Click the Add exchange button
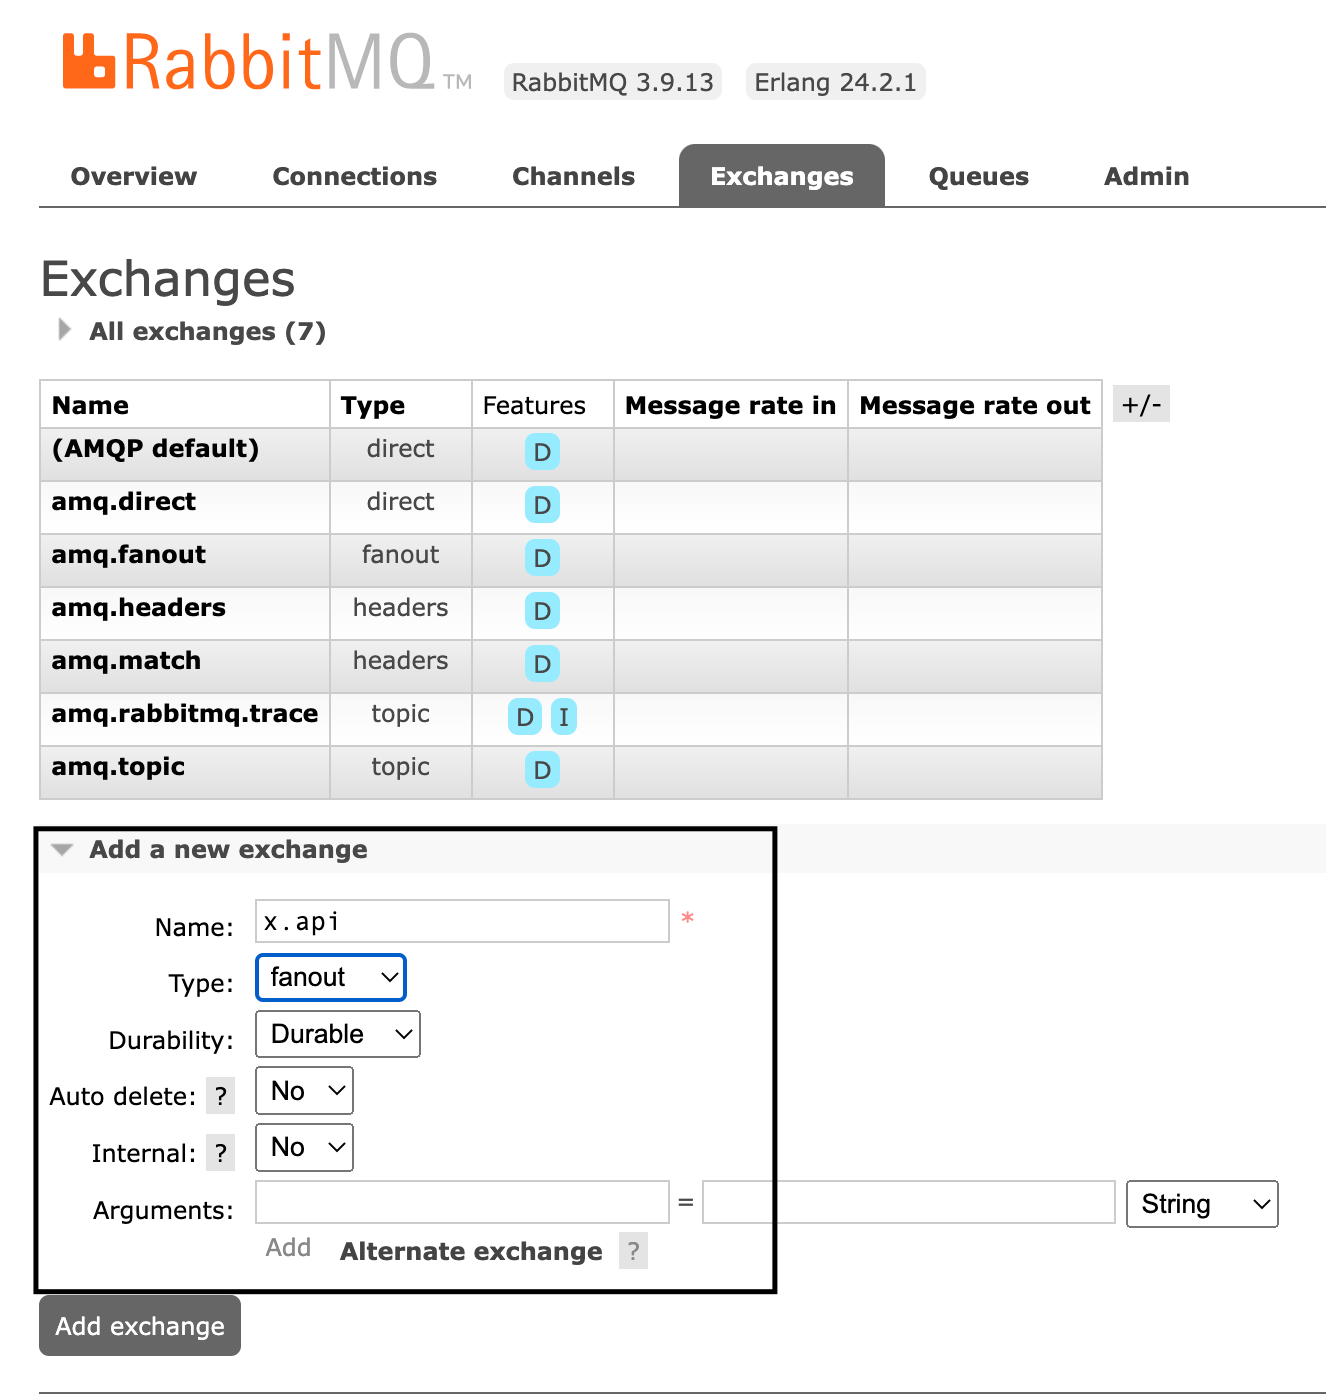This screenshot has height=1394, width=1326. click(x=139, y=1325)
